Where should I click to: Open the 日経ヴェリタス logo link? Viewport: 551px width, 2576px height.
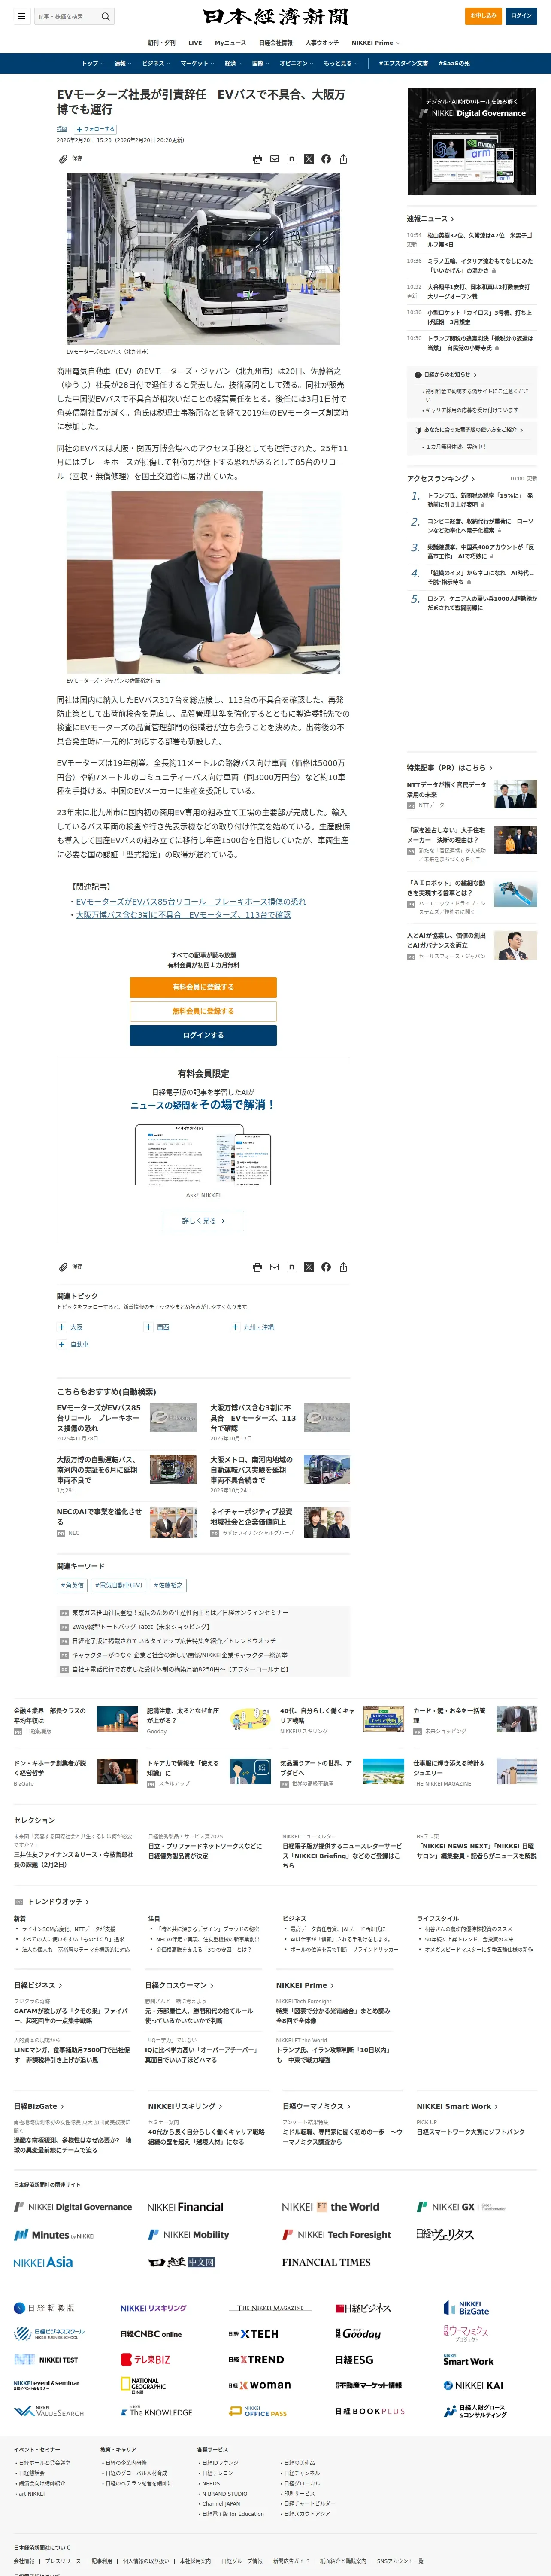(x=445, y=2234)
